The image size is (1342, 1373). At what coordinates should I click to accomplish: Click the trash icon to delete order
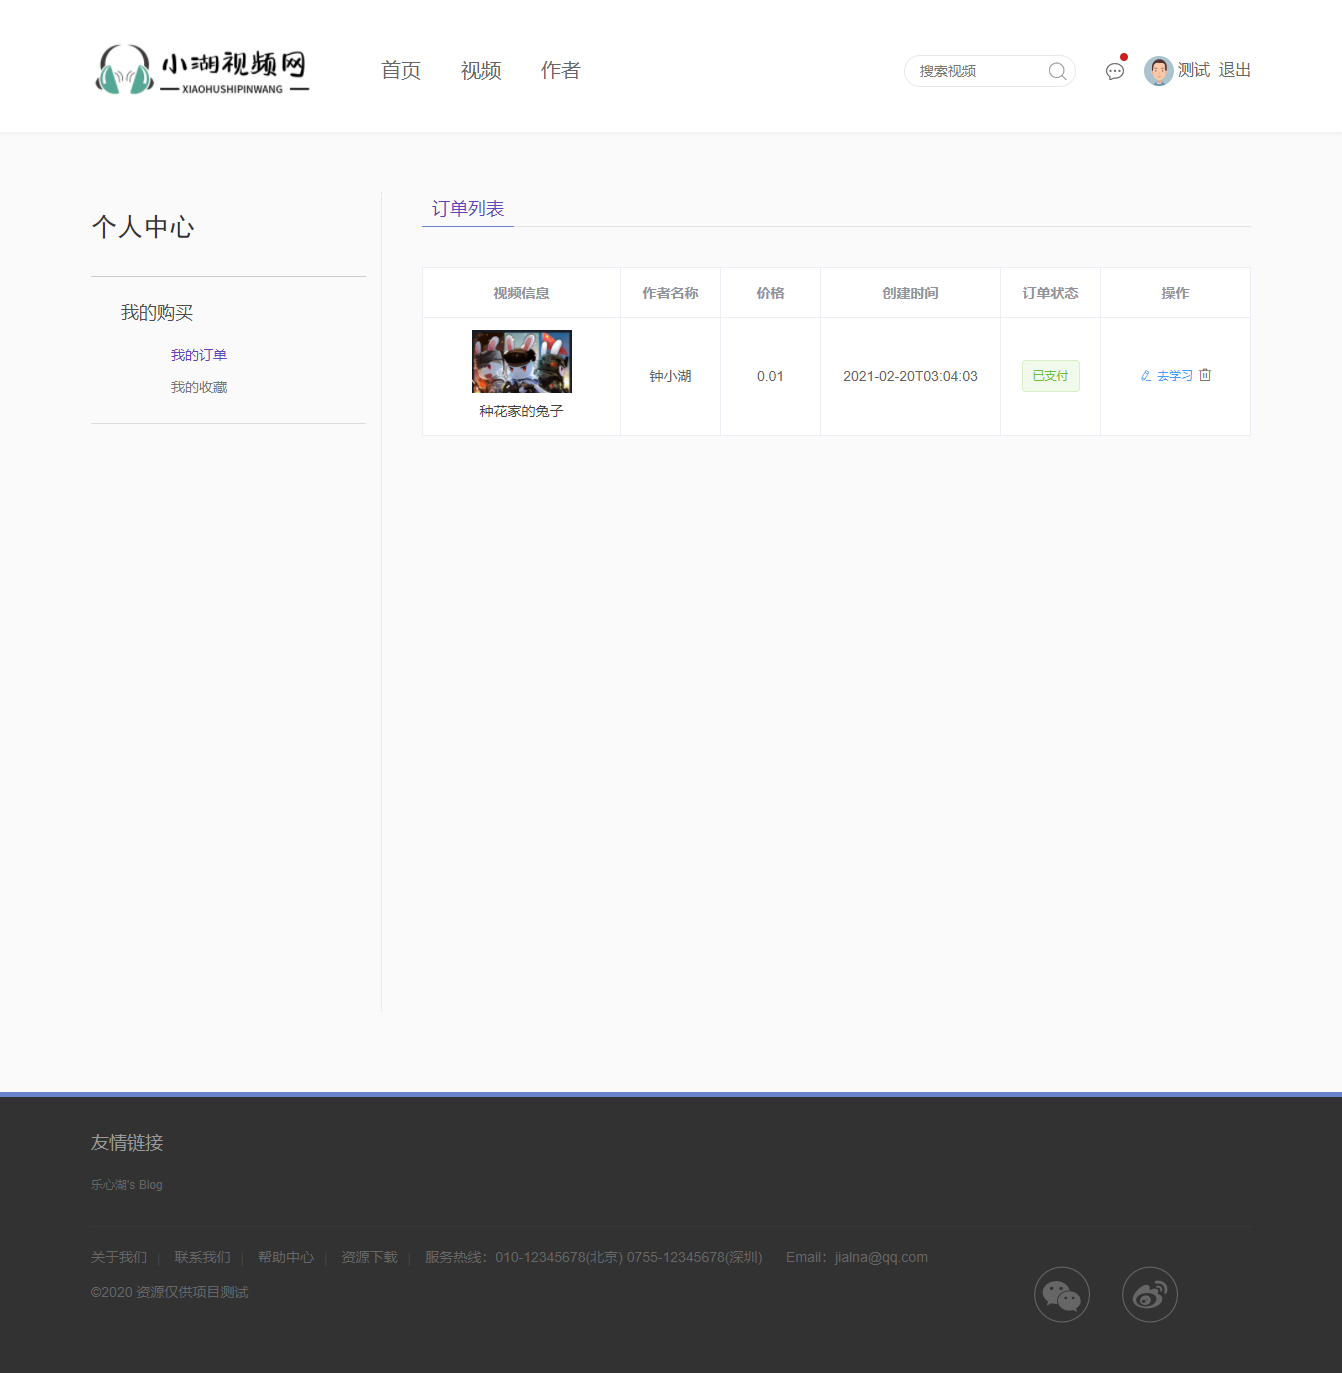[1205, 375]
